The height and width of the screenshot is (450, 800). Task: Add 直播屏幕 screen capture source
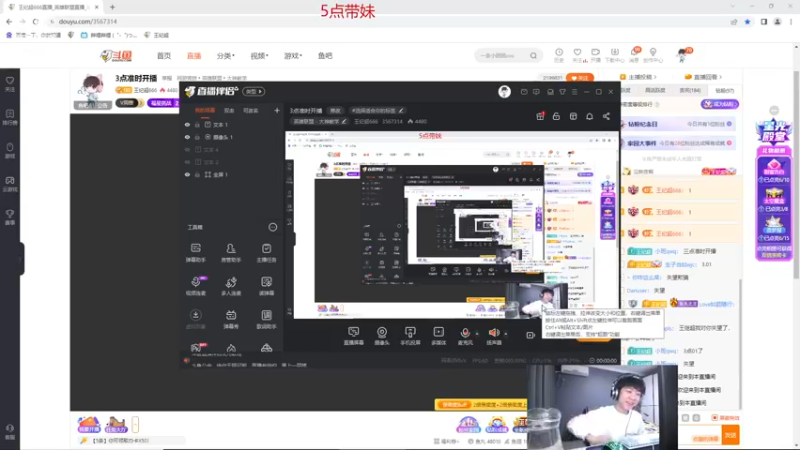(x=354, y=336)
